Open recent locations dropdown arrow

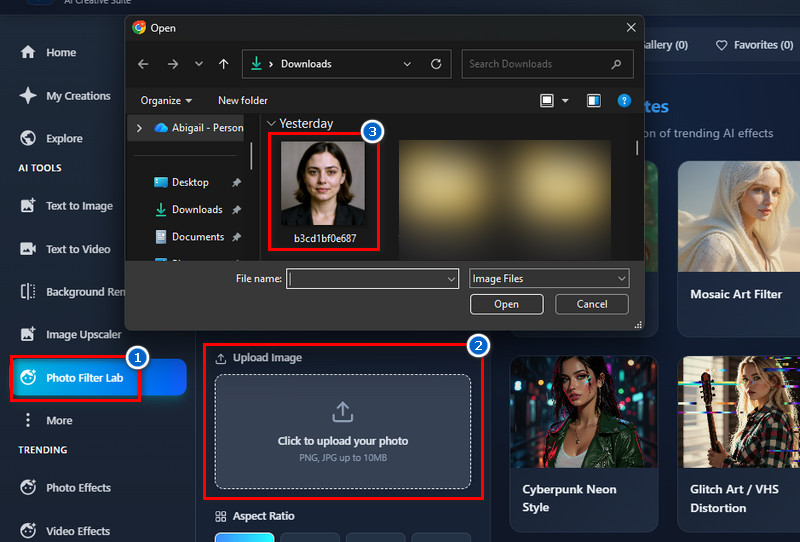pos(199,64)
